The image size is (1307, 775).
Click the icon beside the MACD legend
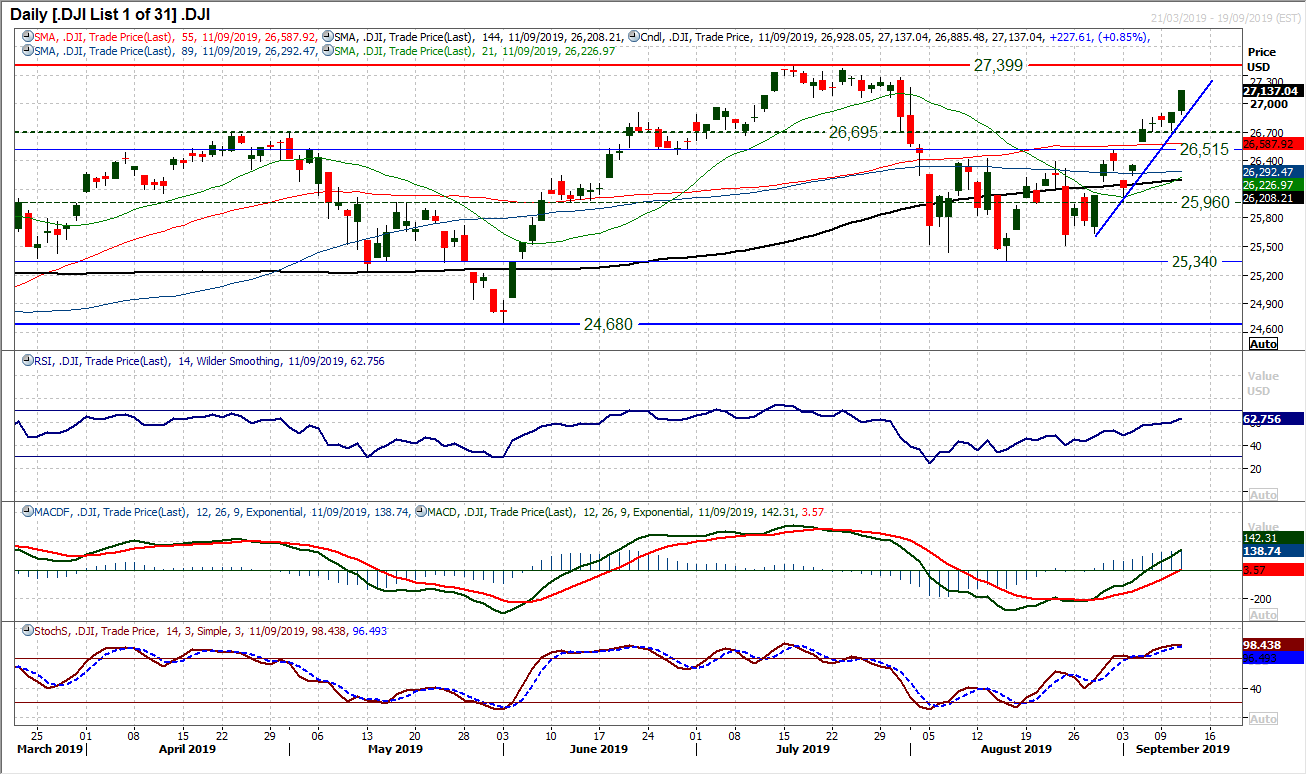421,512
